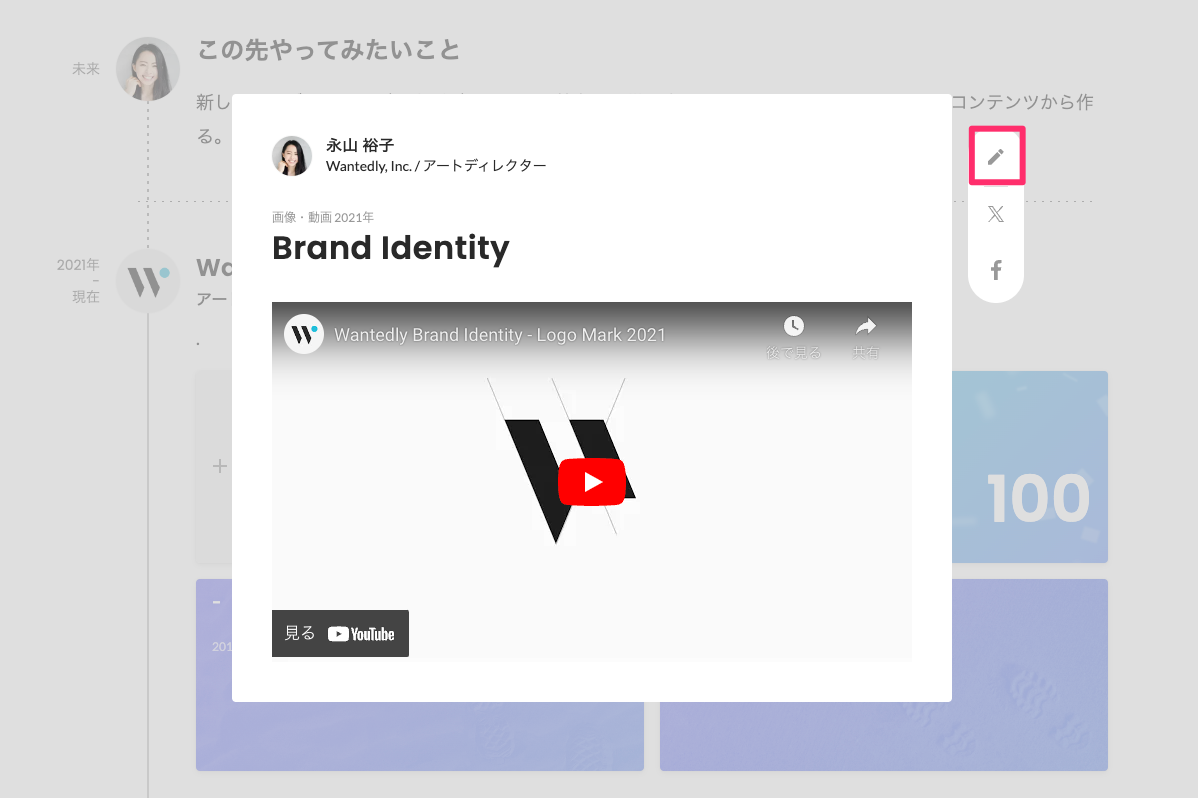Select the name 永山 裕子

[360, 145]
